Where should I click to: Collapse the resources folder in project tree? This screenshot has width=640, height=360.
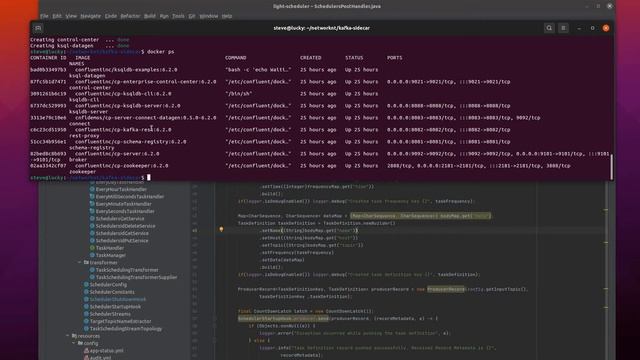(x=68, y=336)
